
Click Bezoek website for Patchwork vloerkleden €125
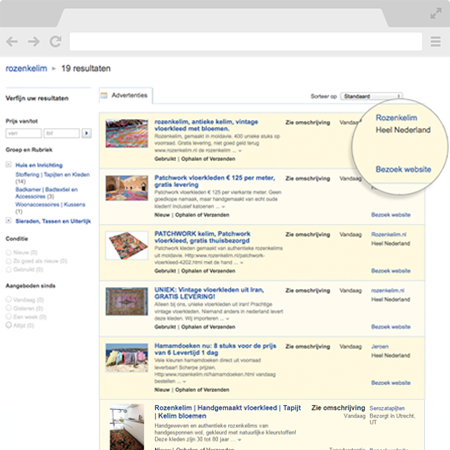[x=391, y=215]
